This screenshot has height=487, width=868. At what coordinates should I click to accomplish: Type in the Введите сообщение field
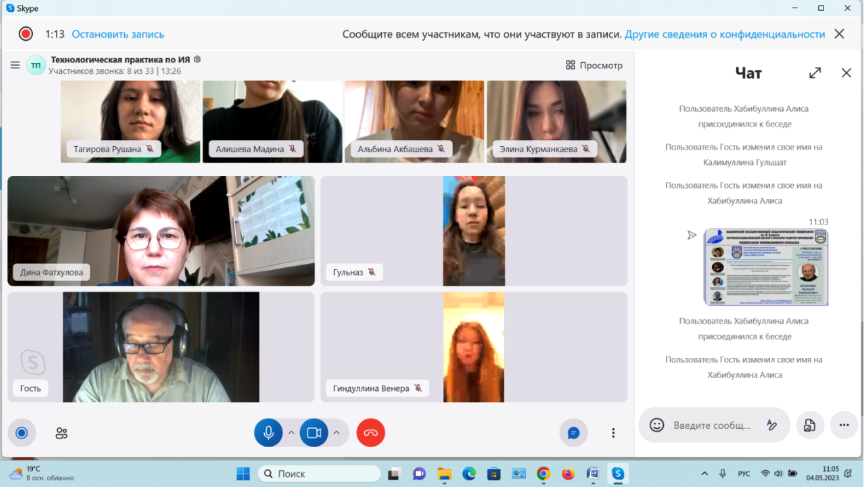[712, 425]
